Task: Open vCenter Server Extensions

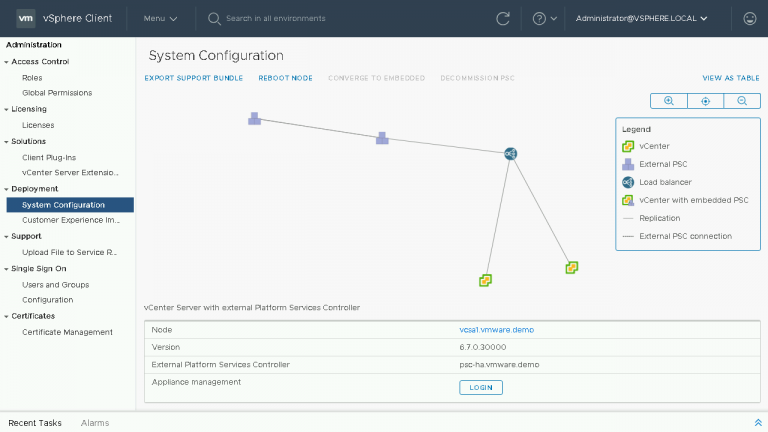Action: point(70,173)
